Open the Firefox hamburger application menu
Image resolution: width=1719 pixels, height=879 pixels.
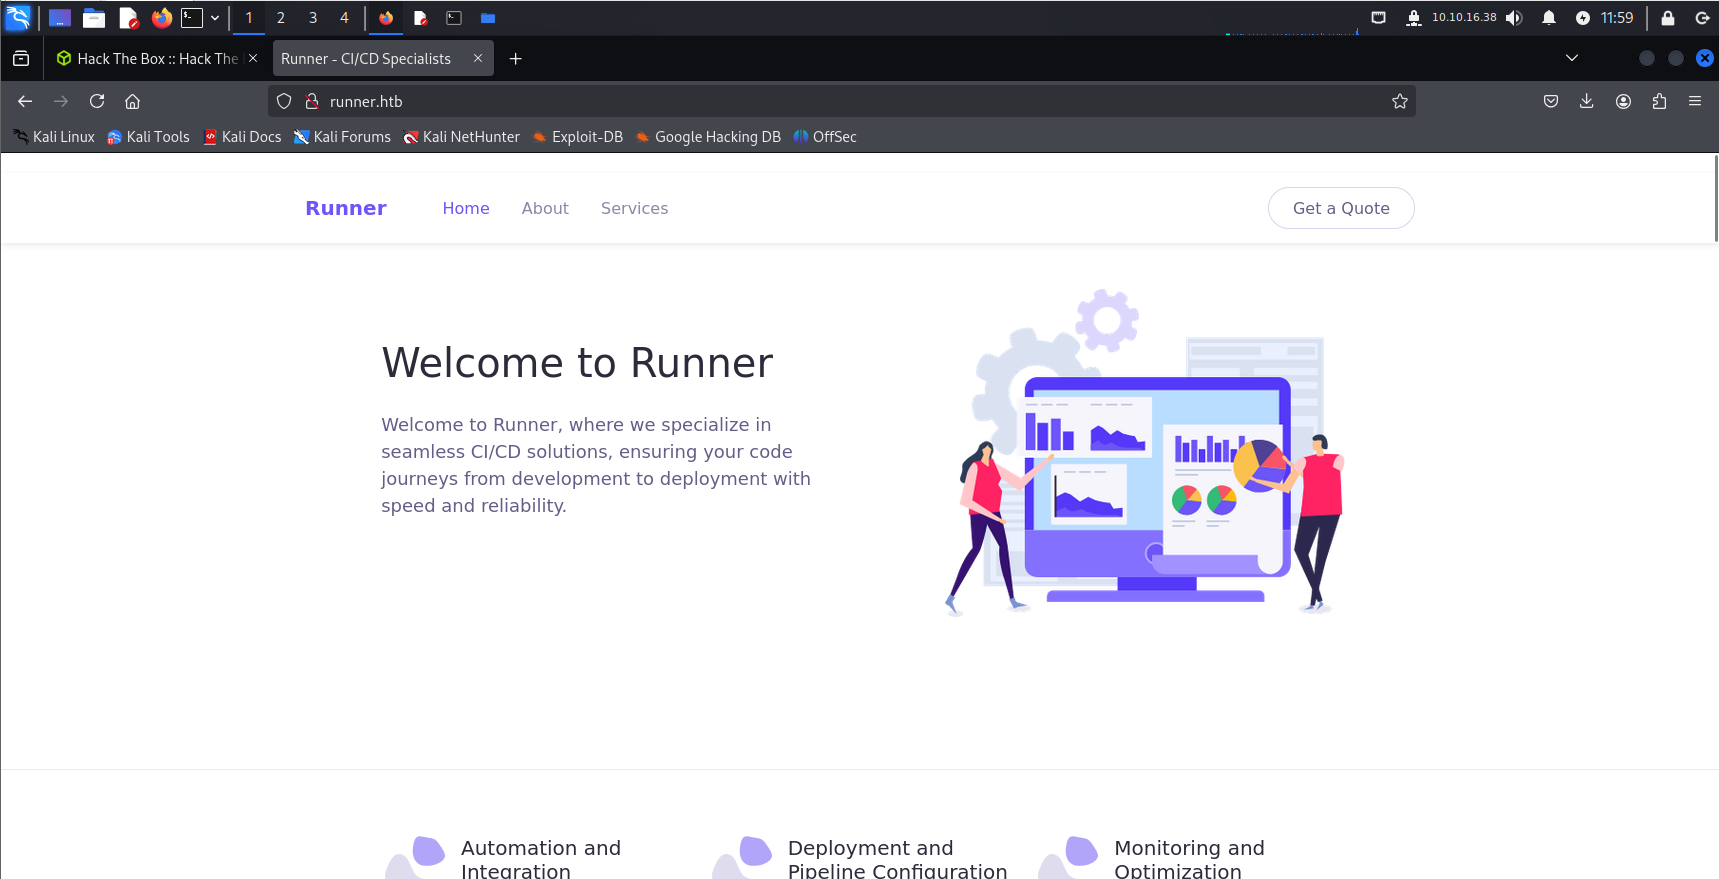click(1694, 101)
